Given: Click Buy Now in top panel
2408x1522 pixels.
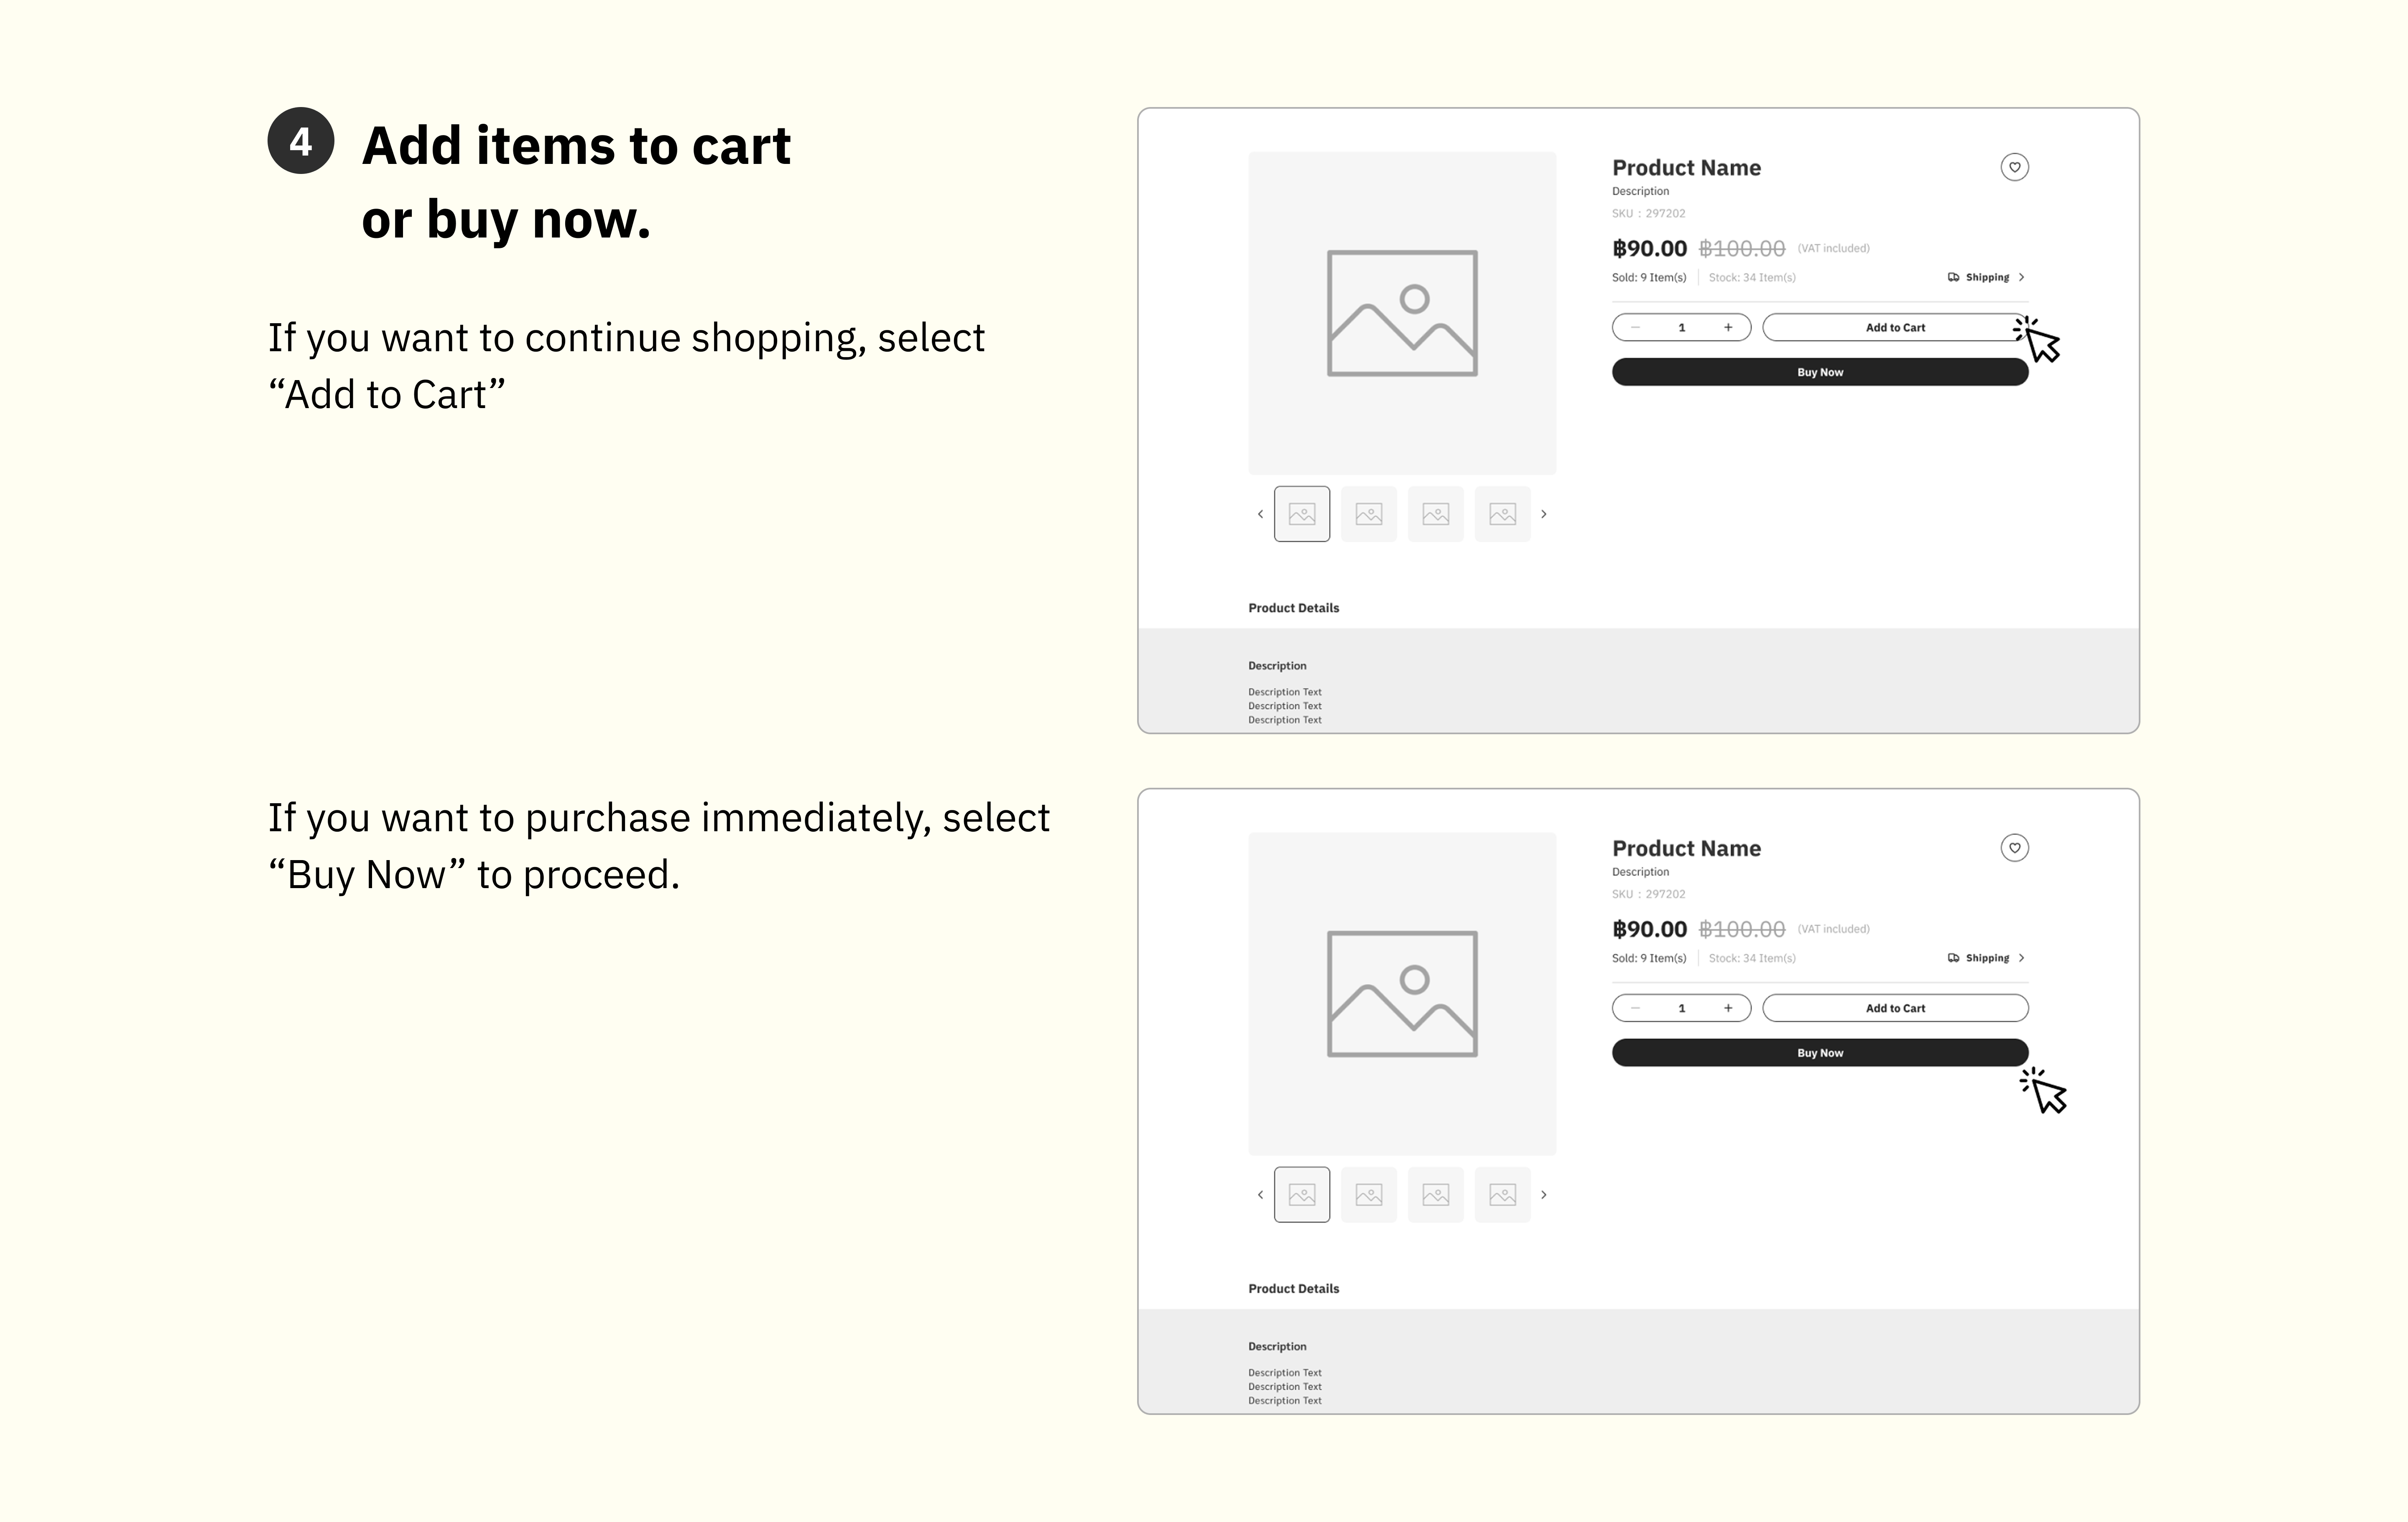Looking at the screenshot, I should click(1820, 372).
